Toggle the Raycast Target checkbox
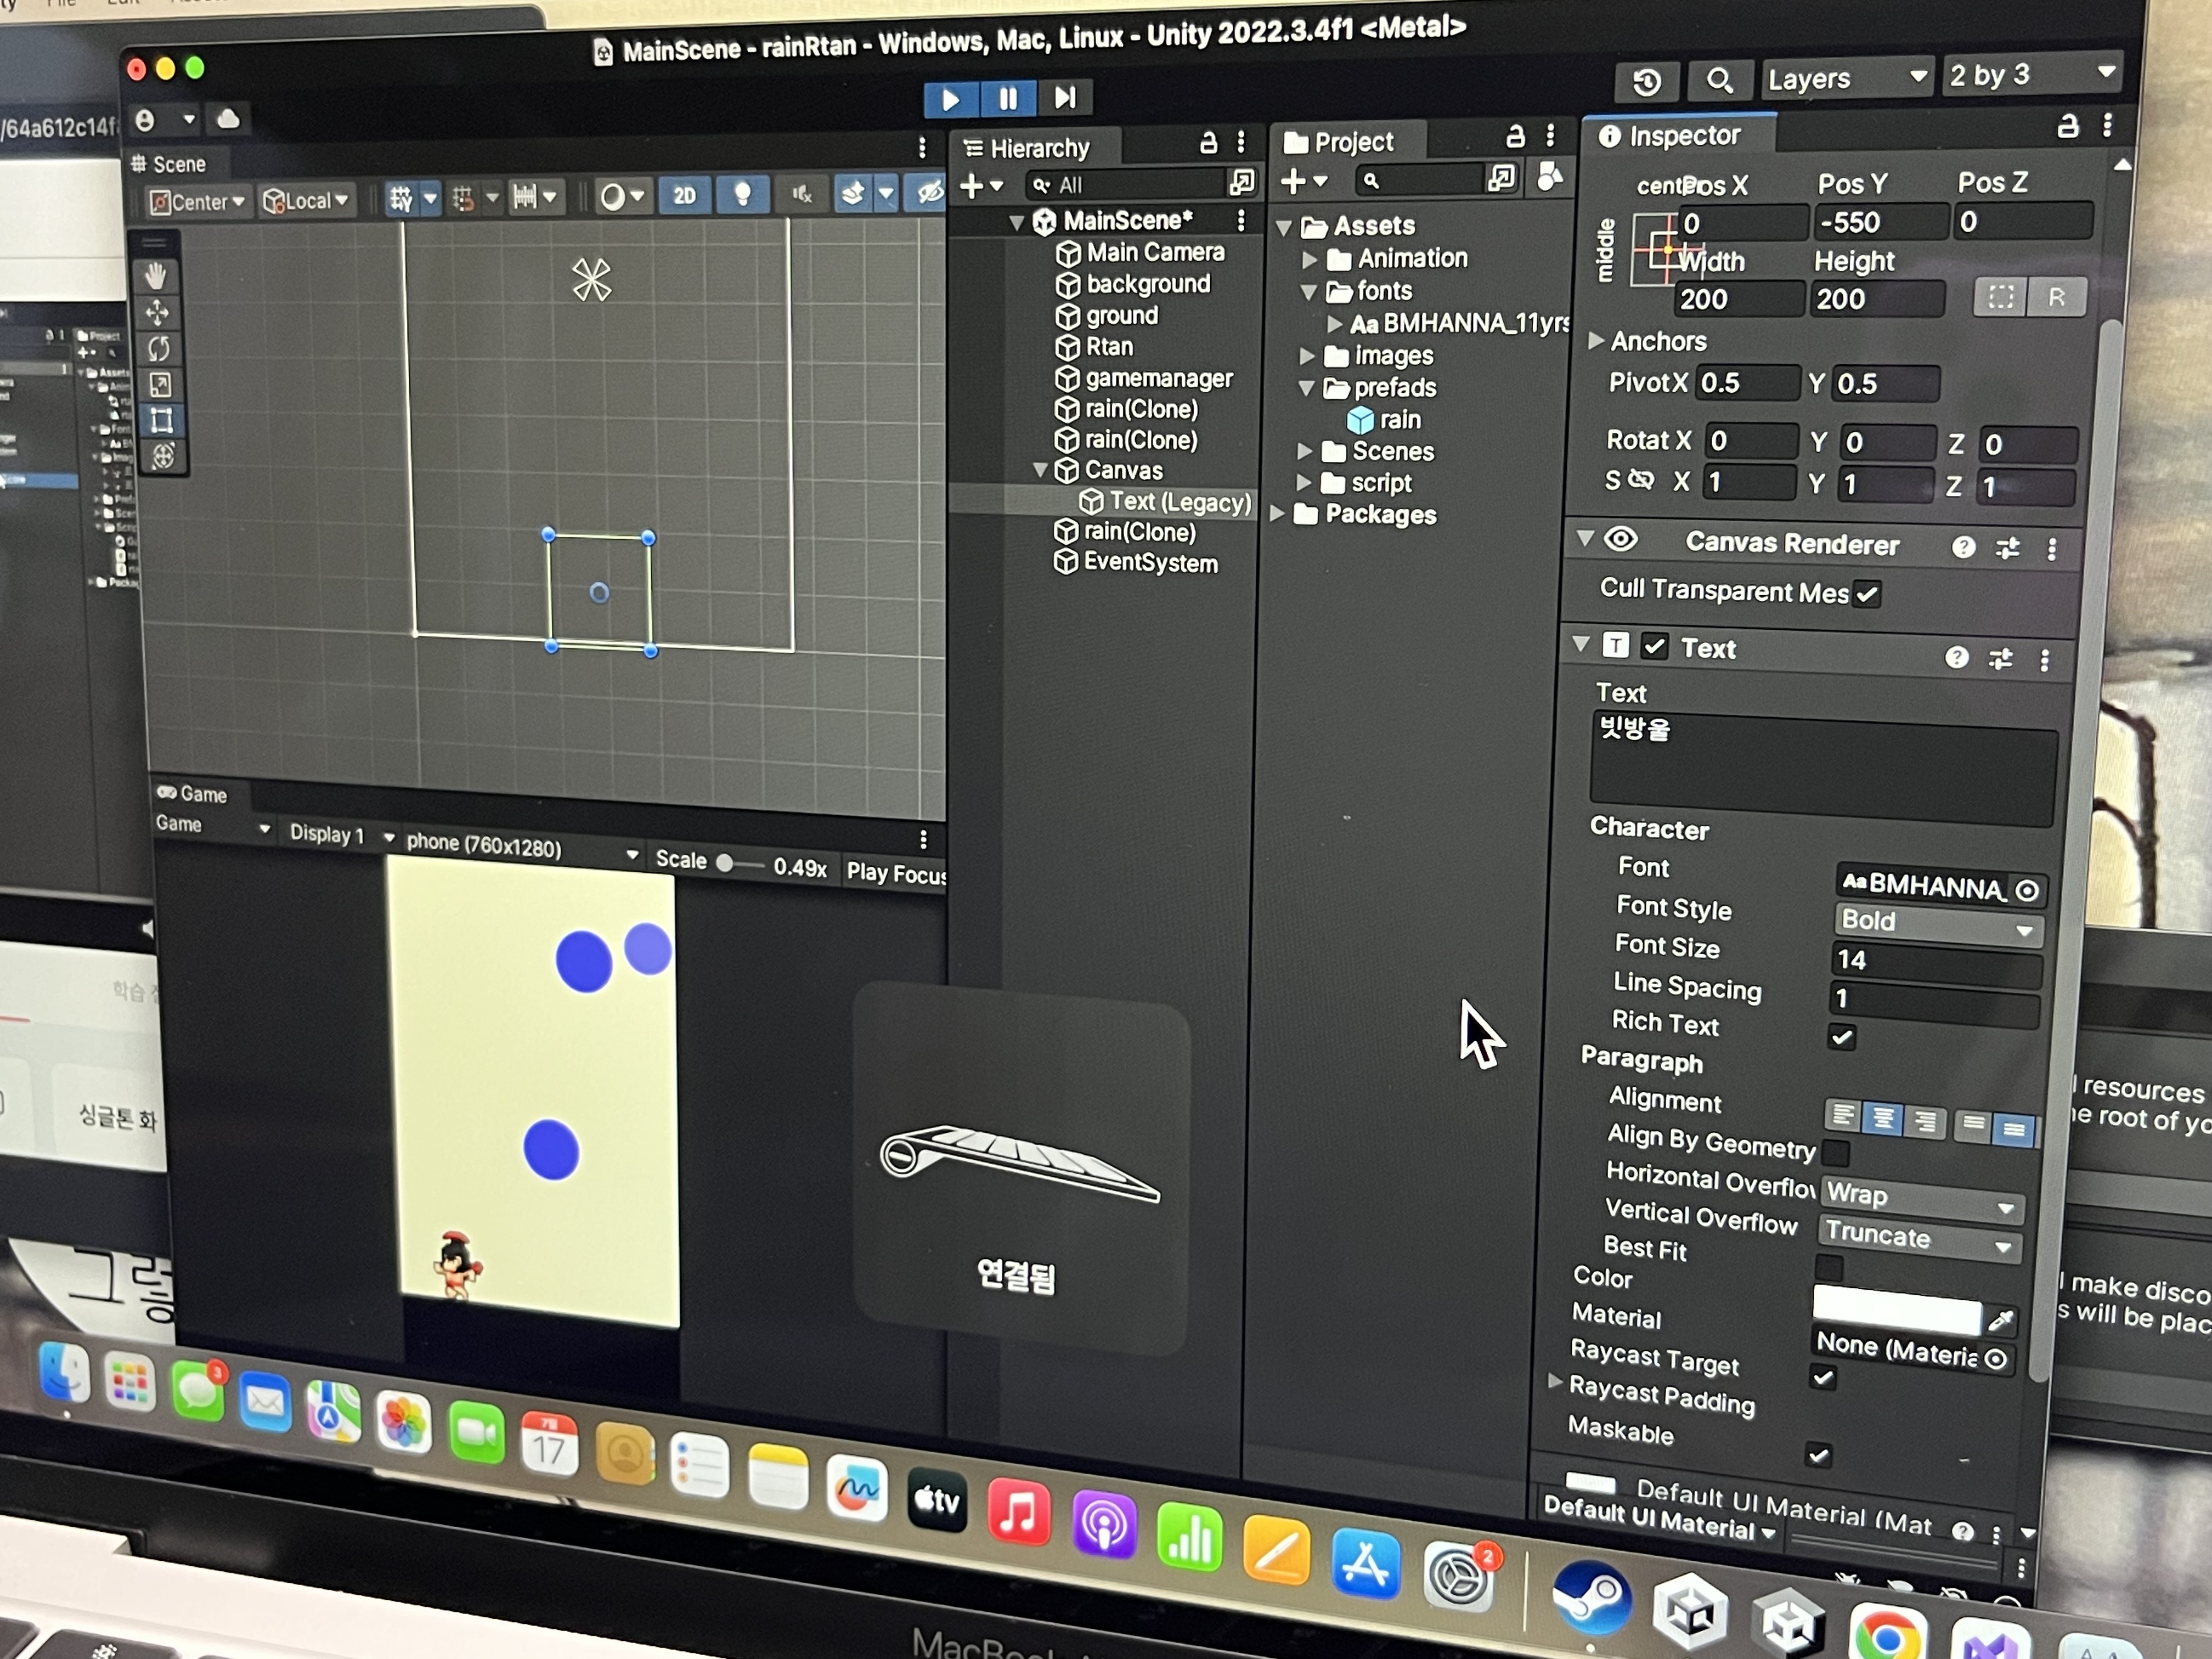This screenshot has width=2212, height=1659. (x=1823, y=1379)
